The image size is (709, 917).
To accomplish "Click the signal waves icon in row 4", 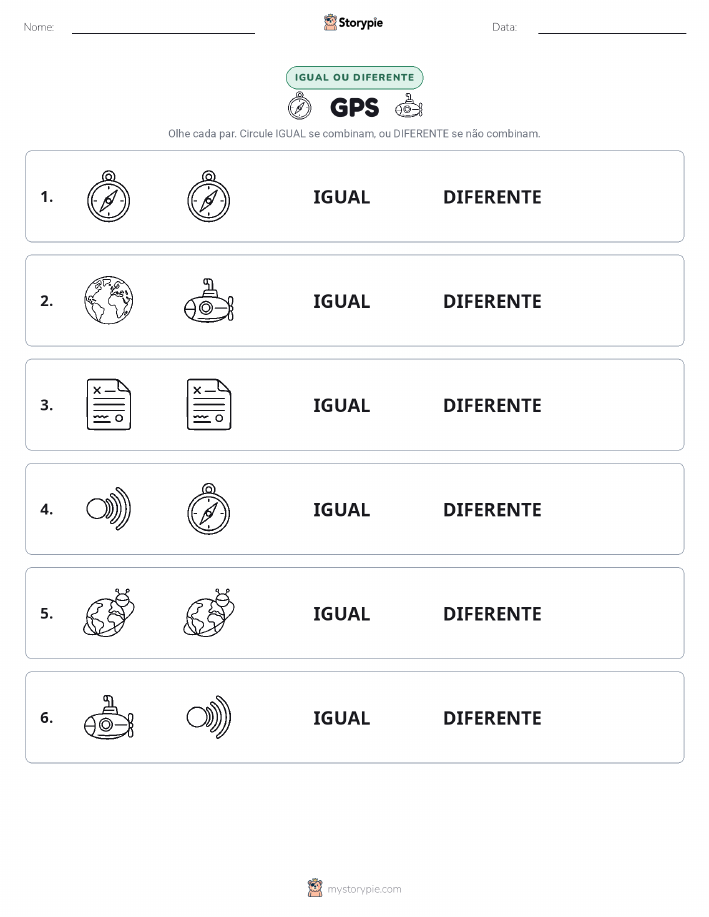I will [x=109, y=509].
